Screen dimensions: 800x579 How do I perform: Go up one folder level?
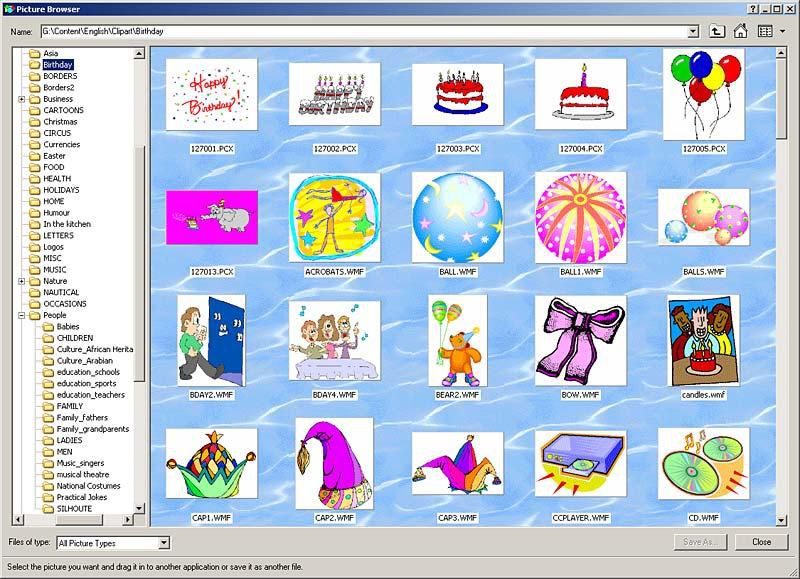point(718,31)
